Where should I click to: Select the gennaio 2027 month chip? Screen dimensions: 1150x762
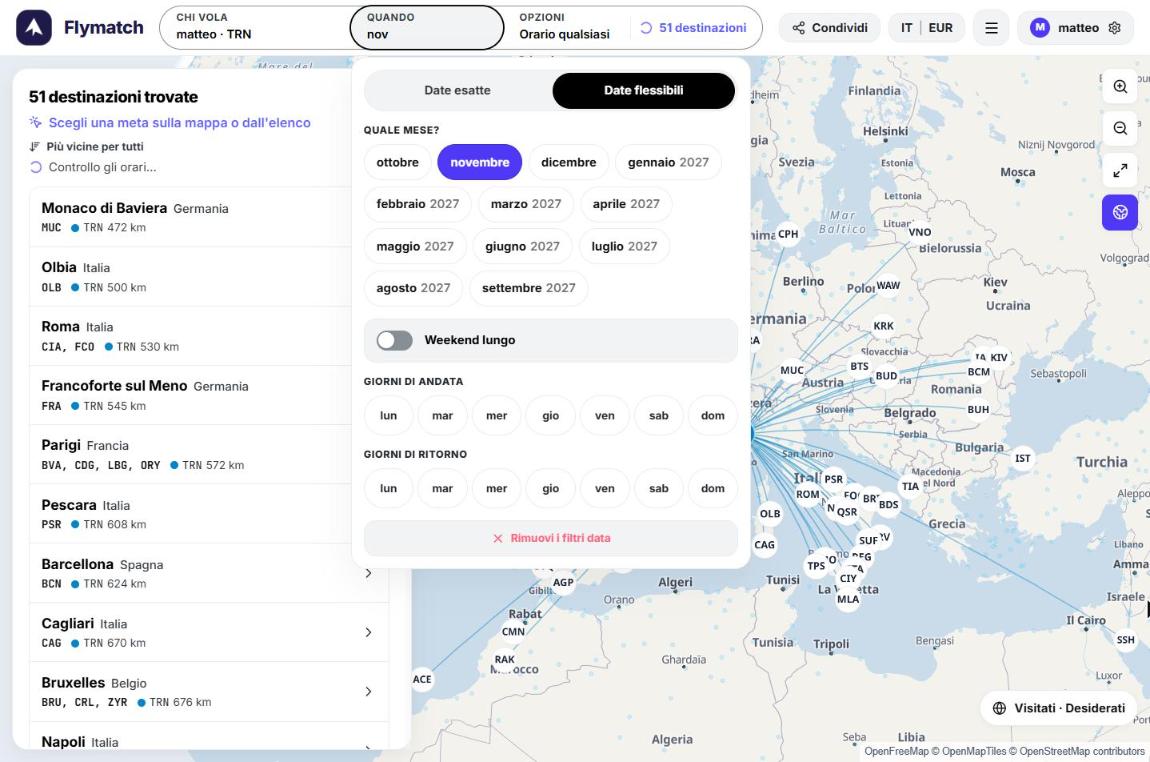[x=668, y=162]
